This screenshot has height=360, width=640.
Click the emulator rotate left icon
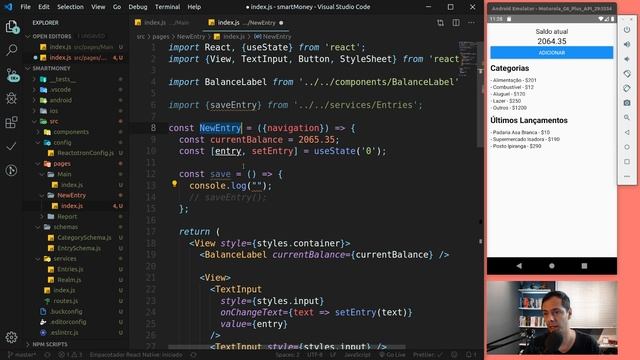627,74
